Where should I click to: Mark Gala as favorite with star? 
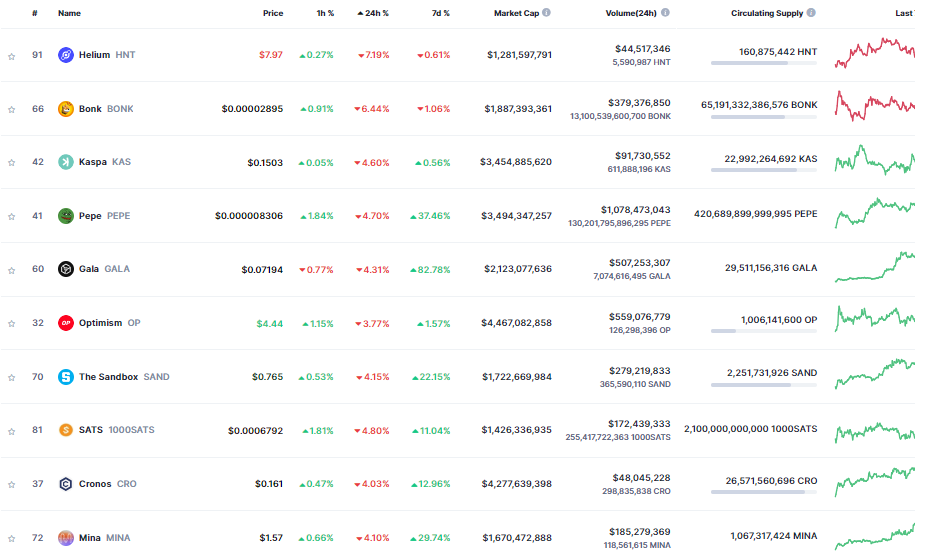[x=11, y=271]
